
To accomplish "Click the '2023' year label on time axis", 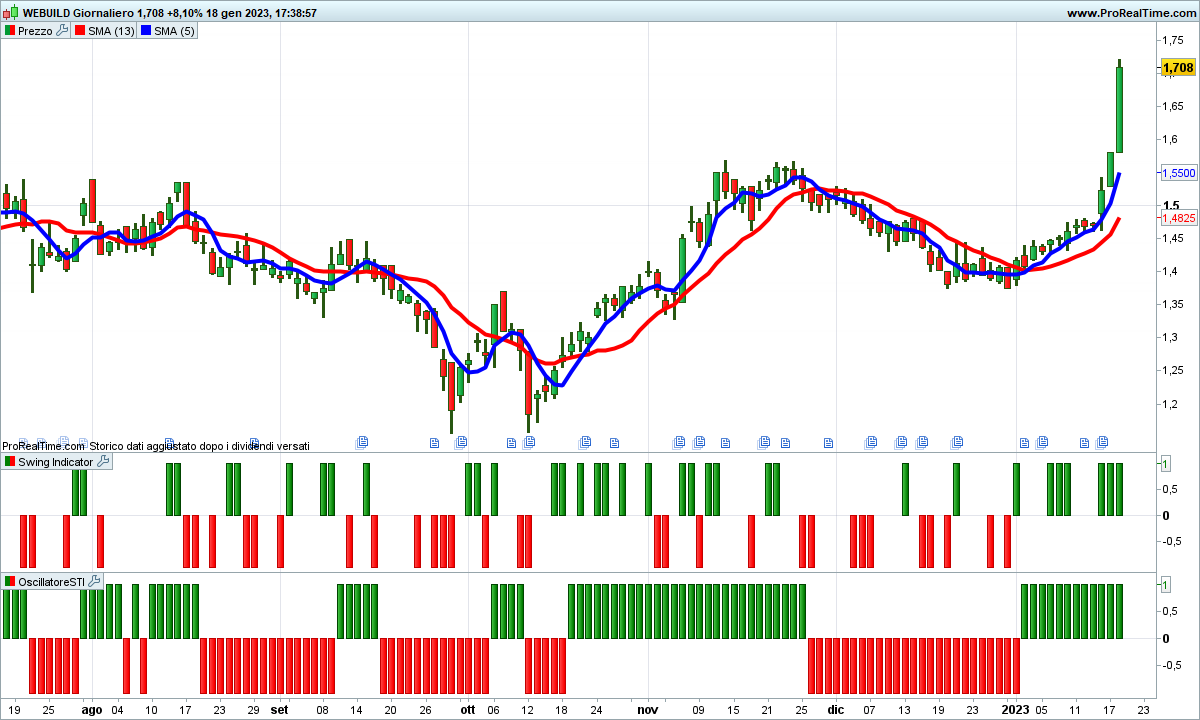I will [1016, 710].
